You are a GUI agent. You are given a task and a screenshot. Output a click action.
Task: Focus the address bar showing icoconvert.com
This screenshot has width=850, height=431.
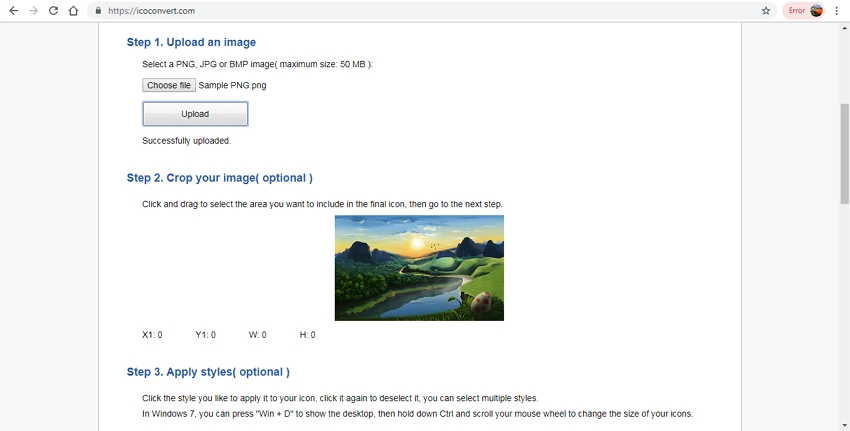400,11
